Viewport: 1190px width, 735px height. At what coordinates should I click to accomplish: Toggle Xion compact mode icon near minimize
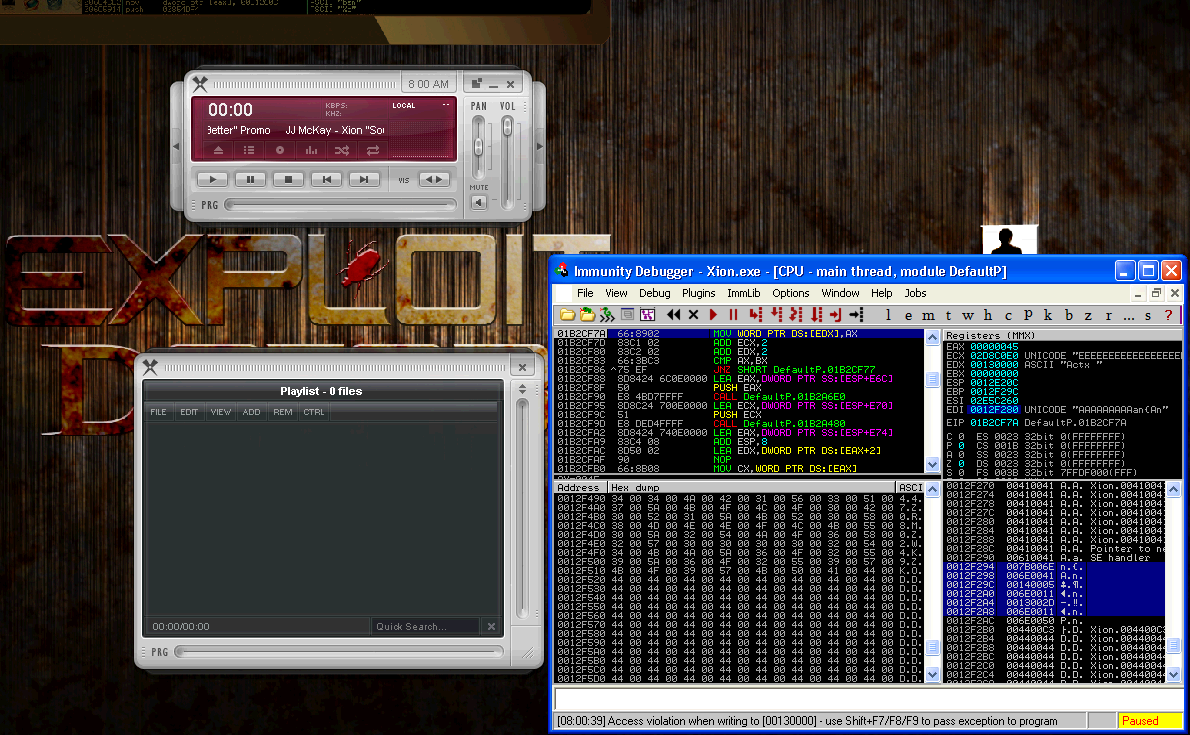(477, 84)
